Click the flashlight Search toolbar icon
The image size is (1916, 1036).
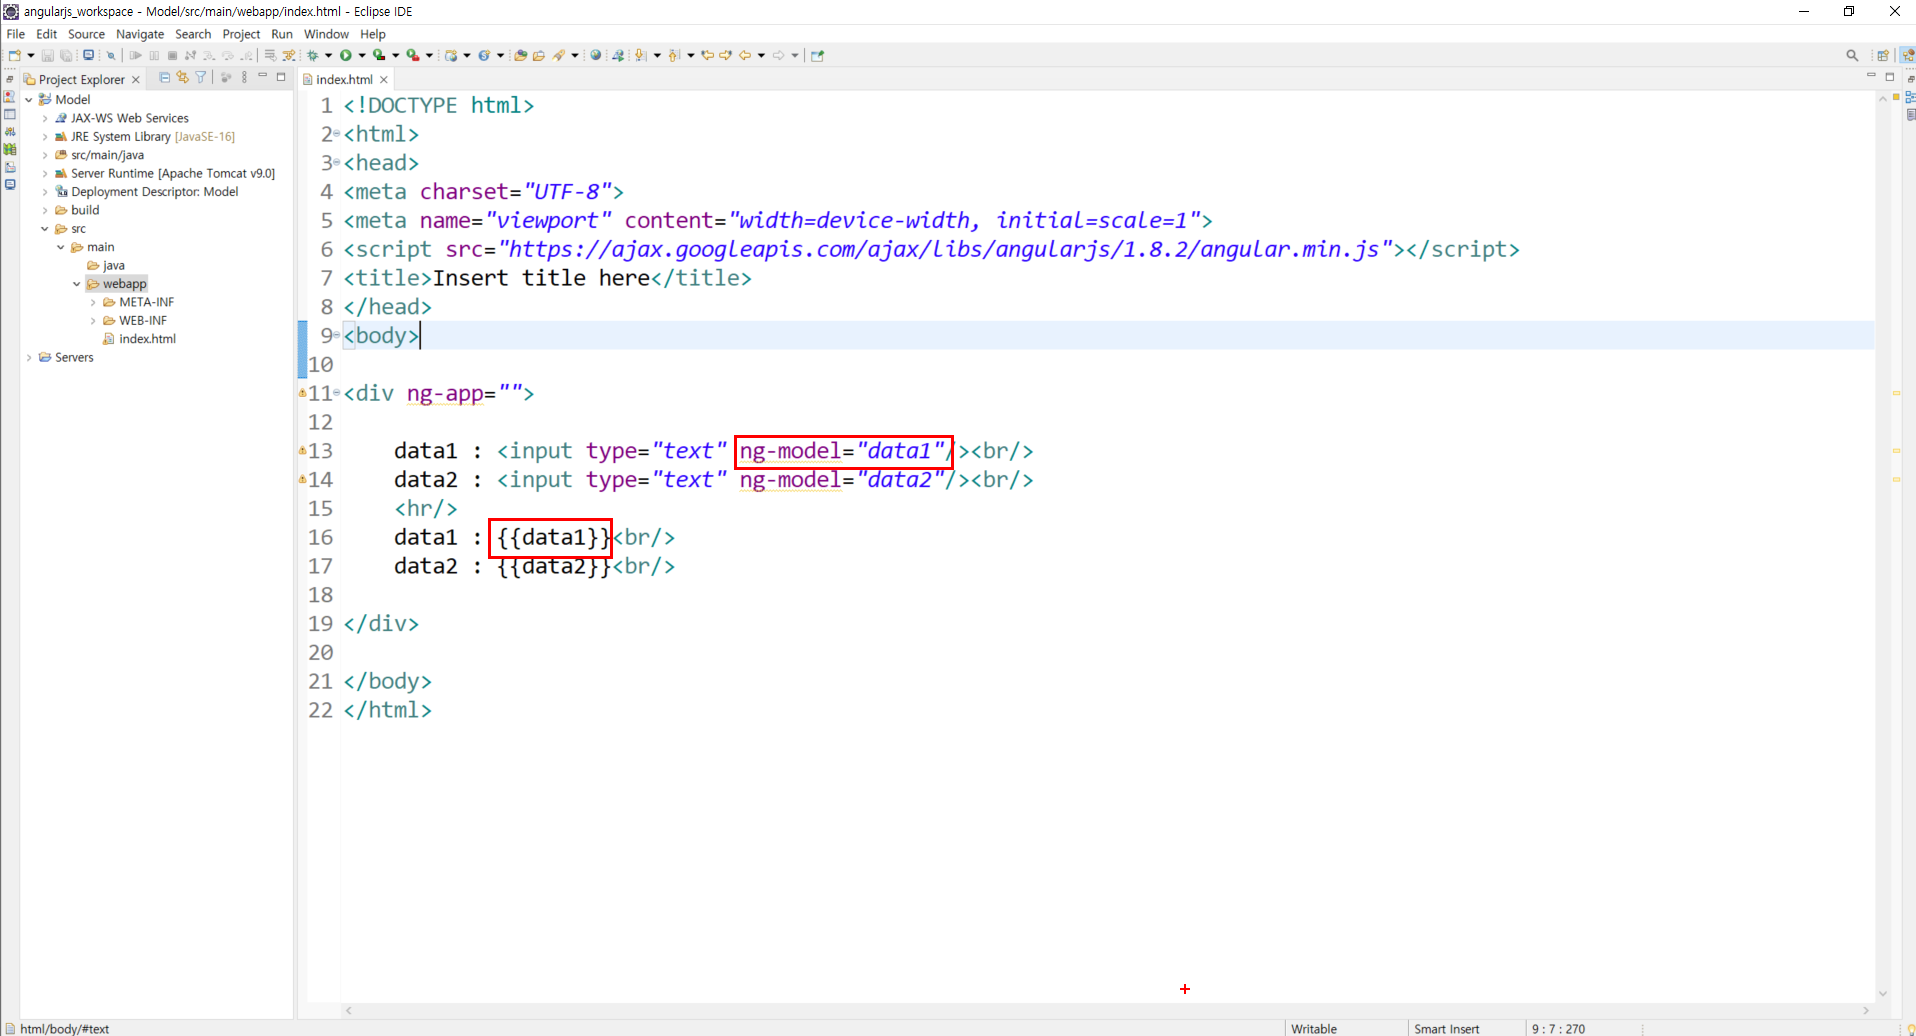tap(559, 55)
